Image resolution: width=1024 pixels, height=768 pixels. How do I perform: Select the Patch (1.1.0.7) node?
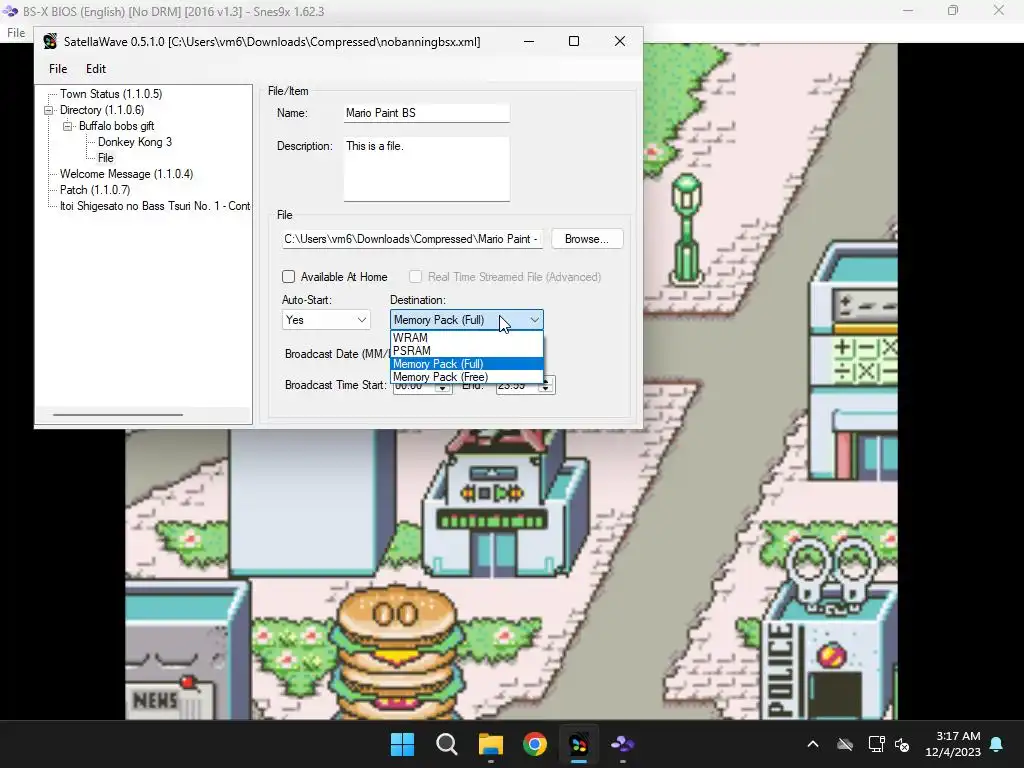coord(95,190)
